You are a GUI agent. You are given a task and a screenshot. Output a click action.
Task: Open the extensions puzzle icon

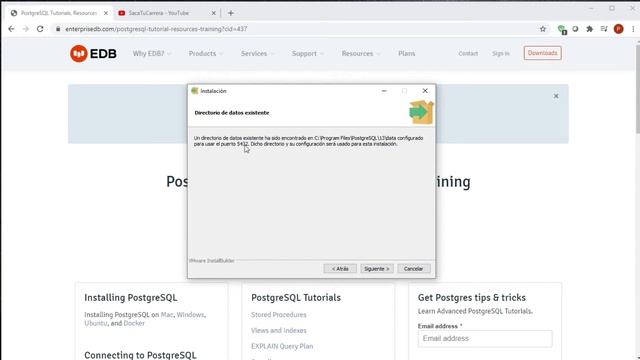(589, 29)
